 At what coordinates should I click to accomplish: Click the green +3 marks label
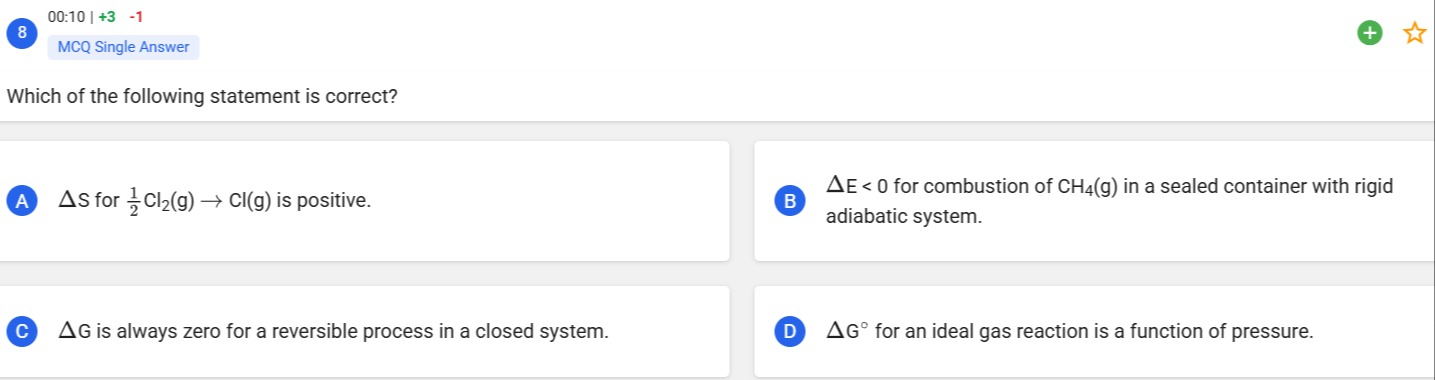coord(107,17)
